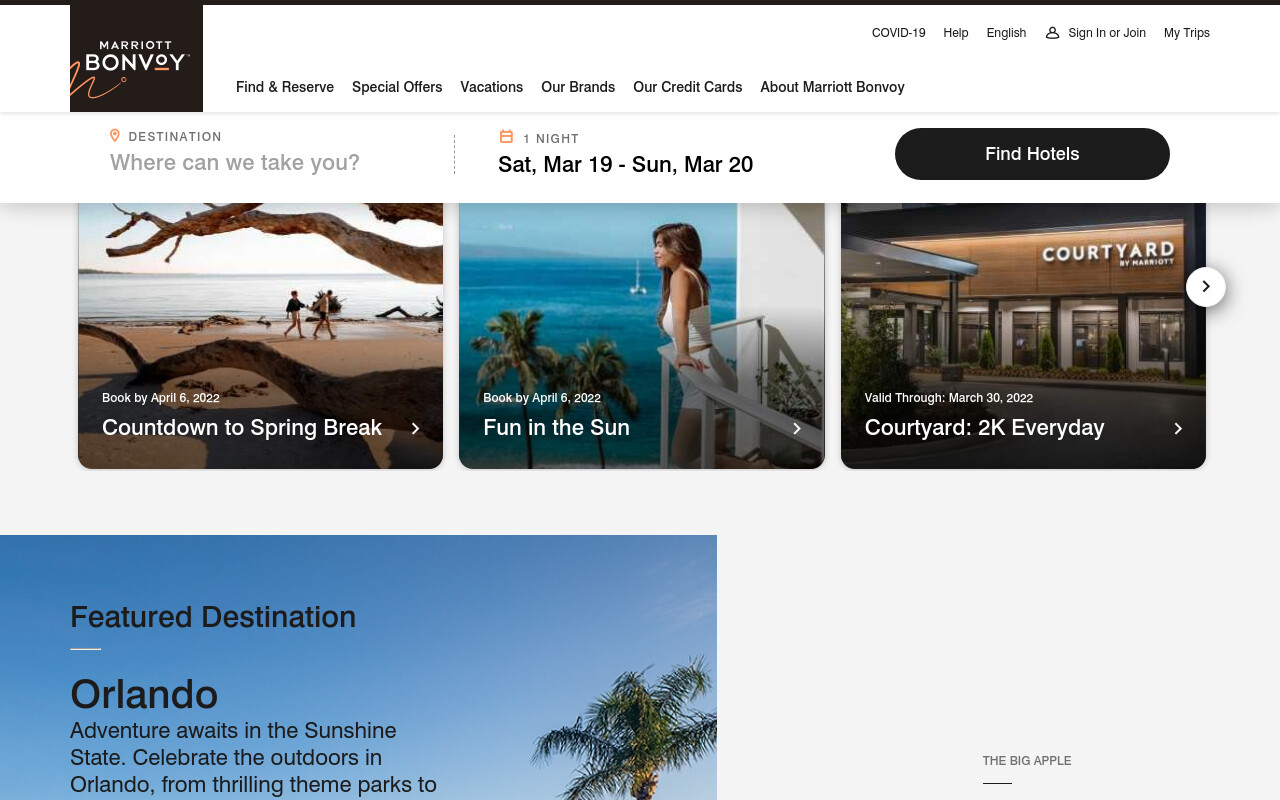
Task: Open the Vacations menu item
Action: pyautogui.click(x=492, y=87)
